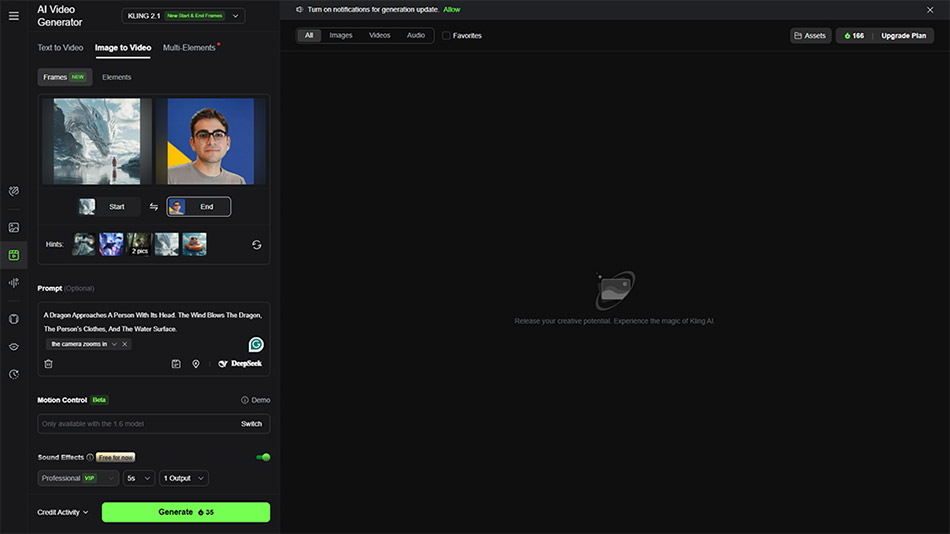Open the lip sync sidebar icon
Screen dimensions: 950x534
click(x=13, y=347)
